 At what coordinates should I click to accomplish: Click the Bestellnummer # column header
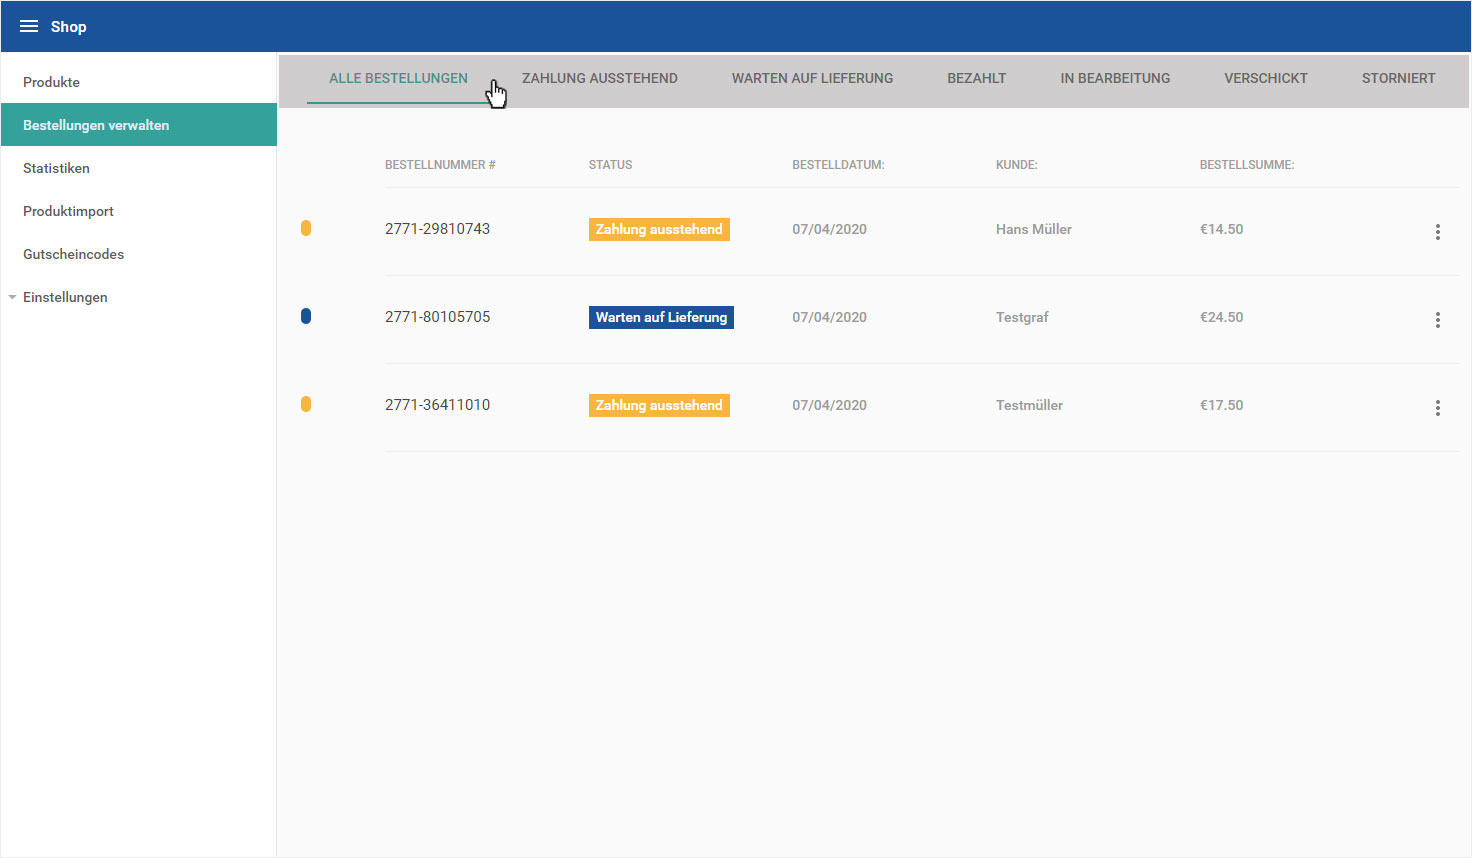click(440, 165)
